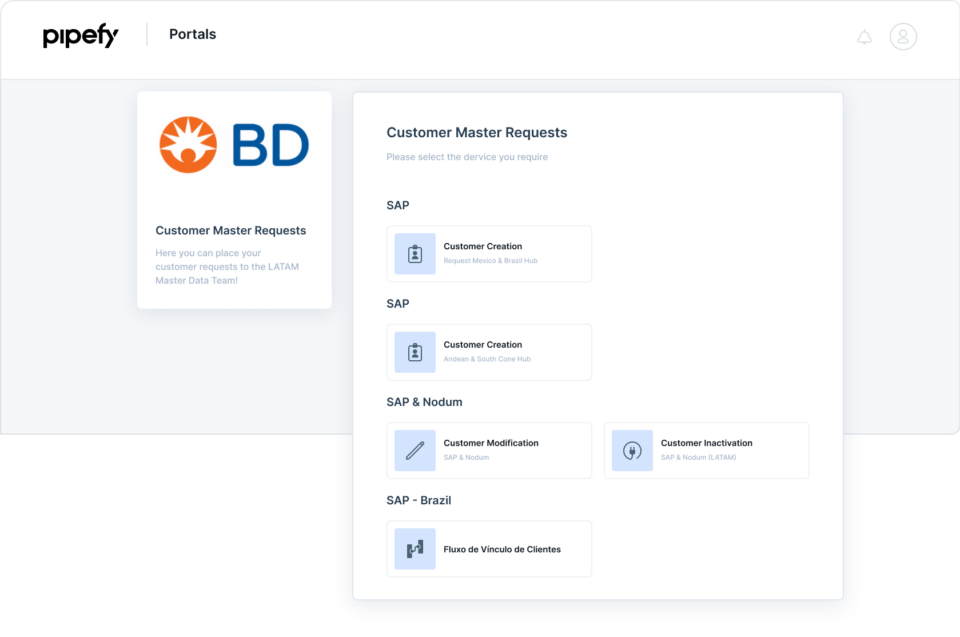
Task: Click the plug icon on Customer Inactivation
Action: [632, 450]
